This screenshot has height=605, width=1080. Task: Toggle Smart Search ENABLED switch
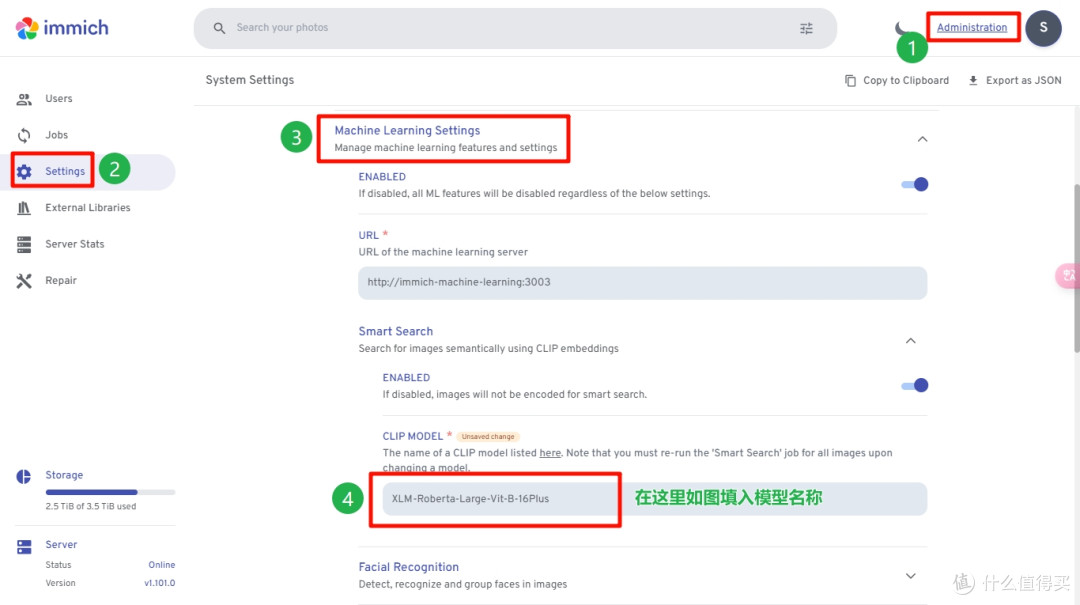[x=915, y=385]
